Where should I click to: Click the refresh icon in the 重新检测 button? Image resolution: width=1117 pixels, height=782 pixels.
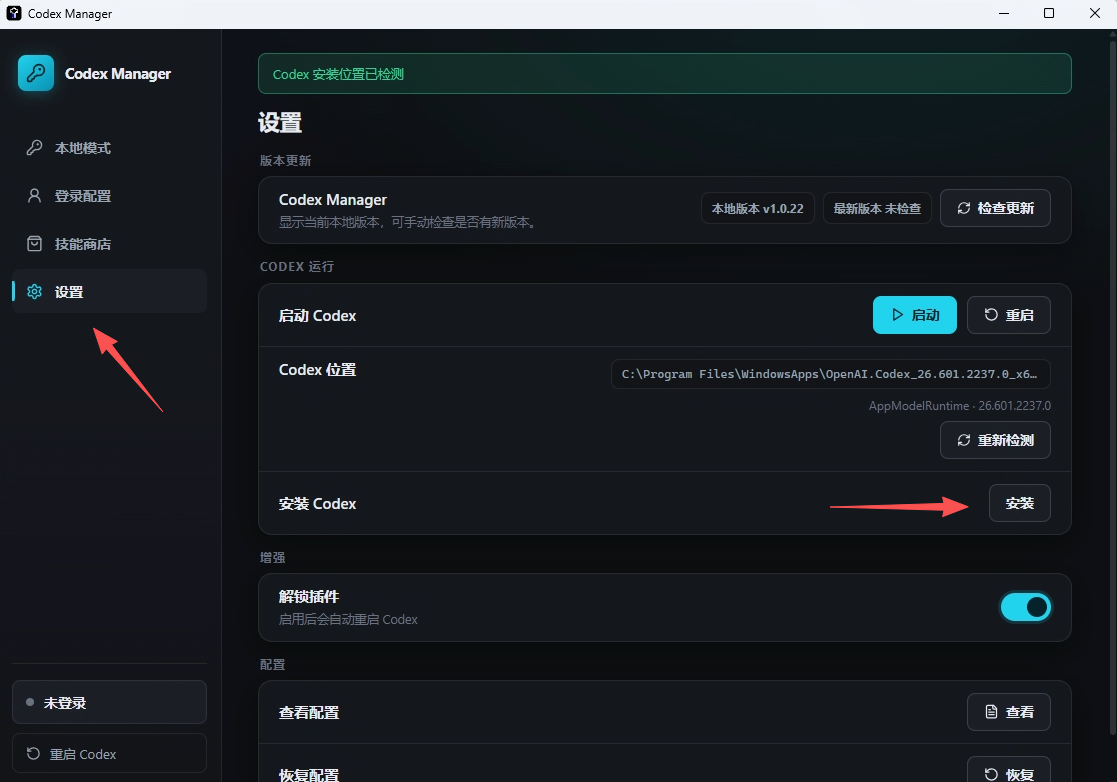964,440
